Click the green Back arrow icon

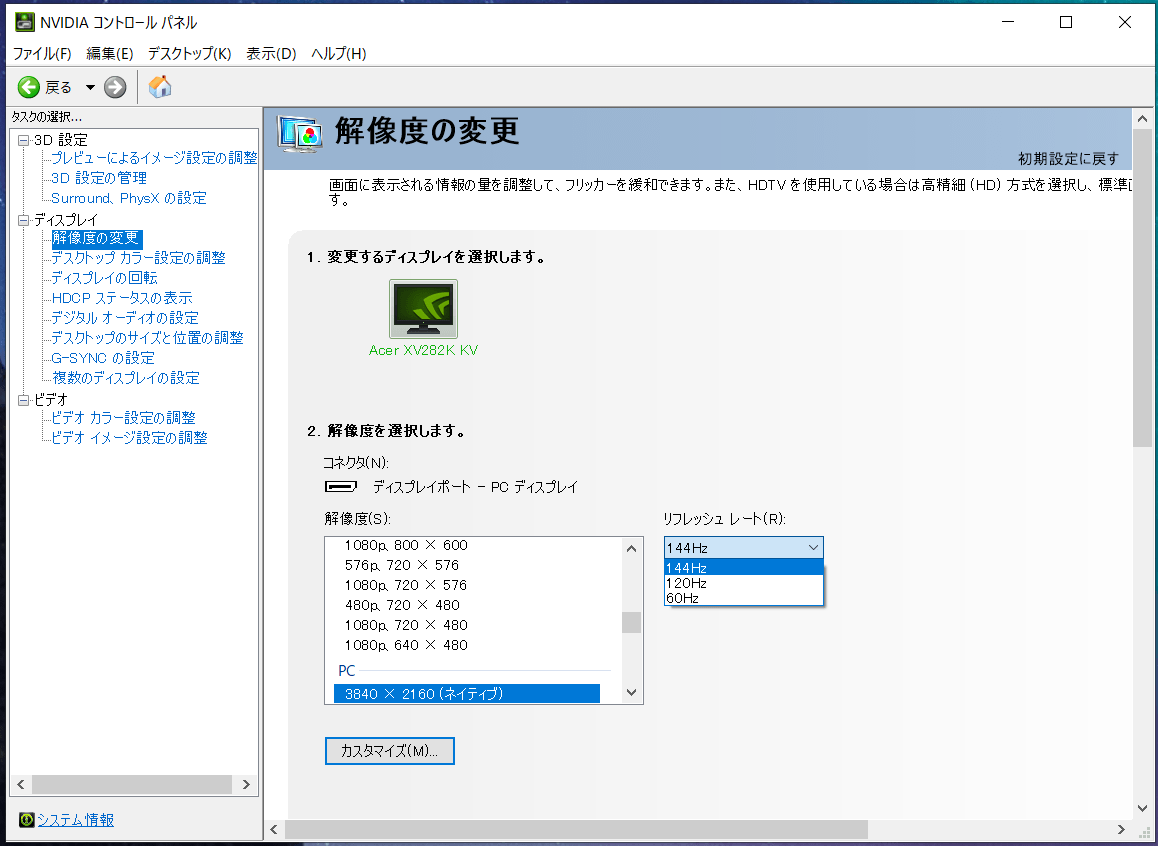(29, 87)
